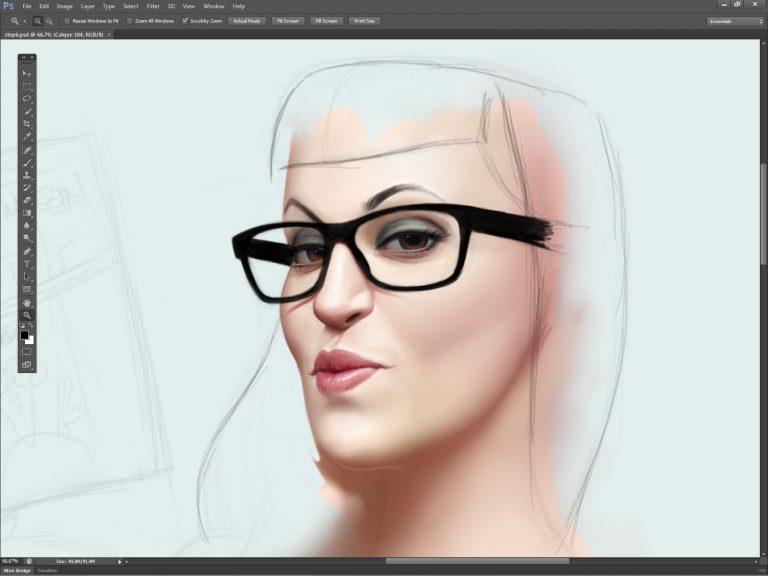Switch to the Timeline tab
Image resolution: width=768 pixels, height=576 pixels.
tap(47, 571)
